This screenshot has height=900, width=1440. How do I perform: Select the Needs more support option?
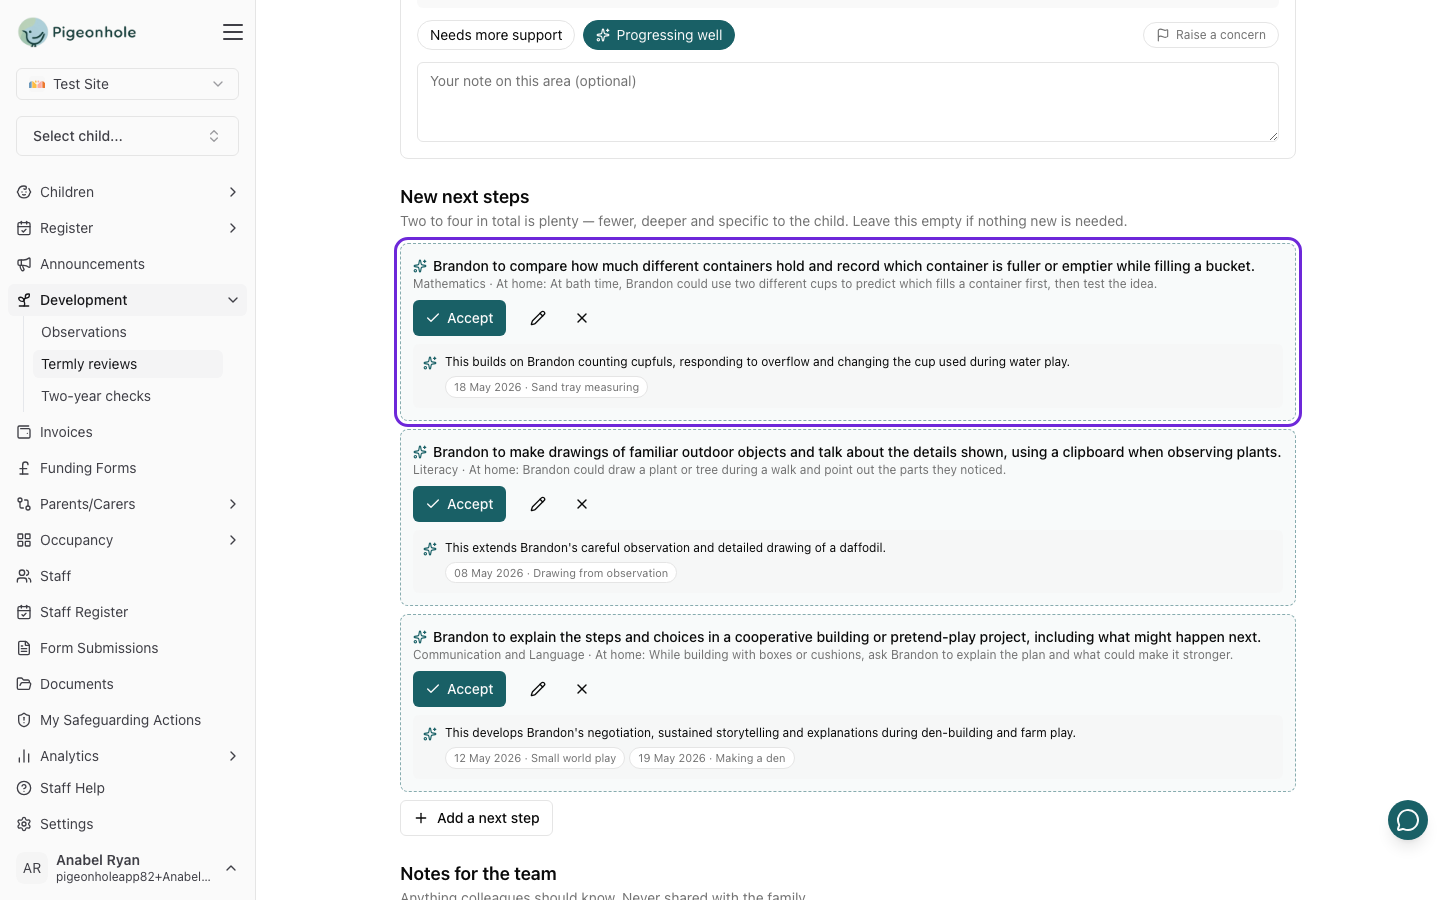point(496,35)
